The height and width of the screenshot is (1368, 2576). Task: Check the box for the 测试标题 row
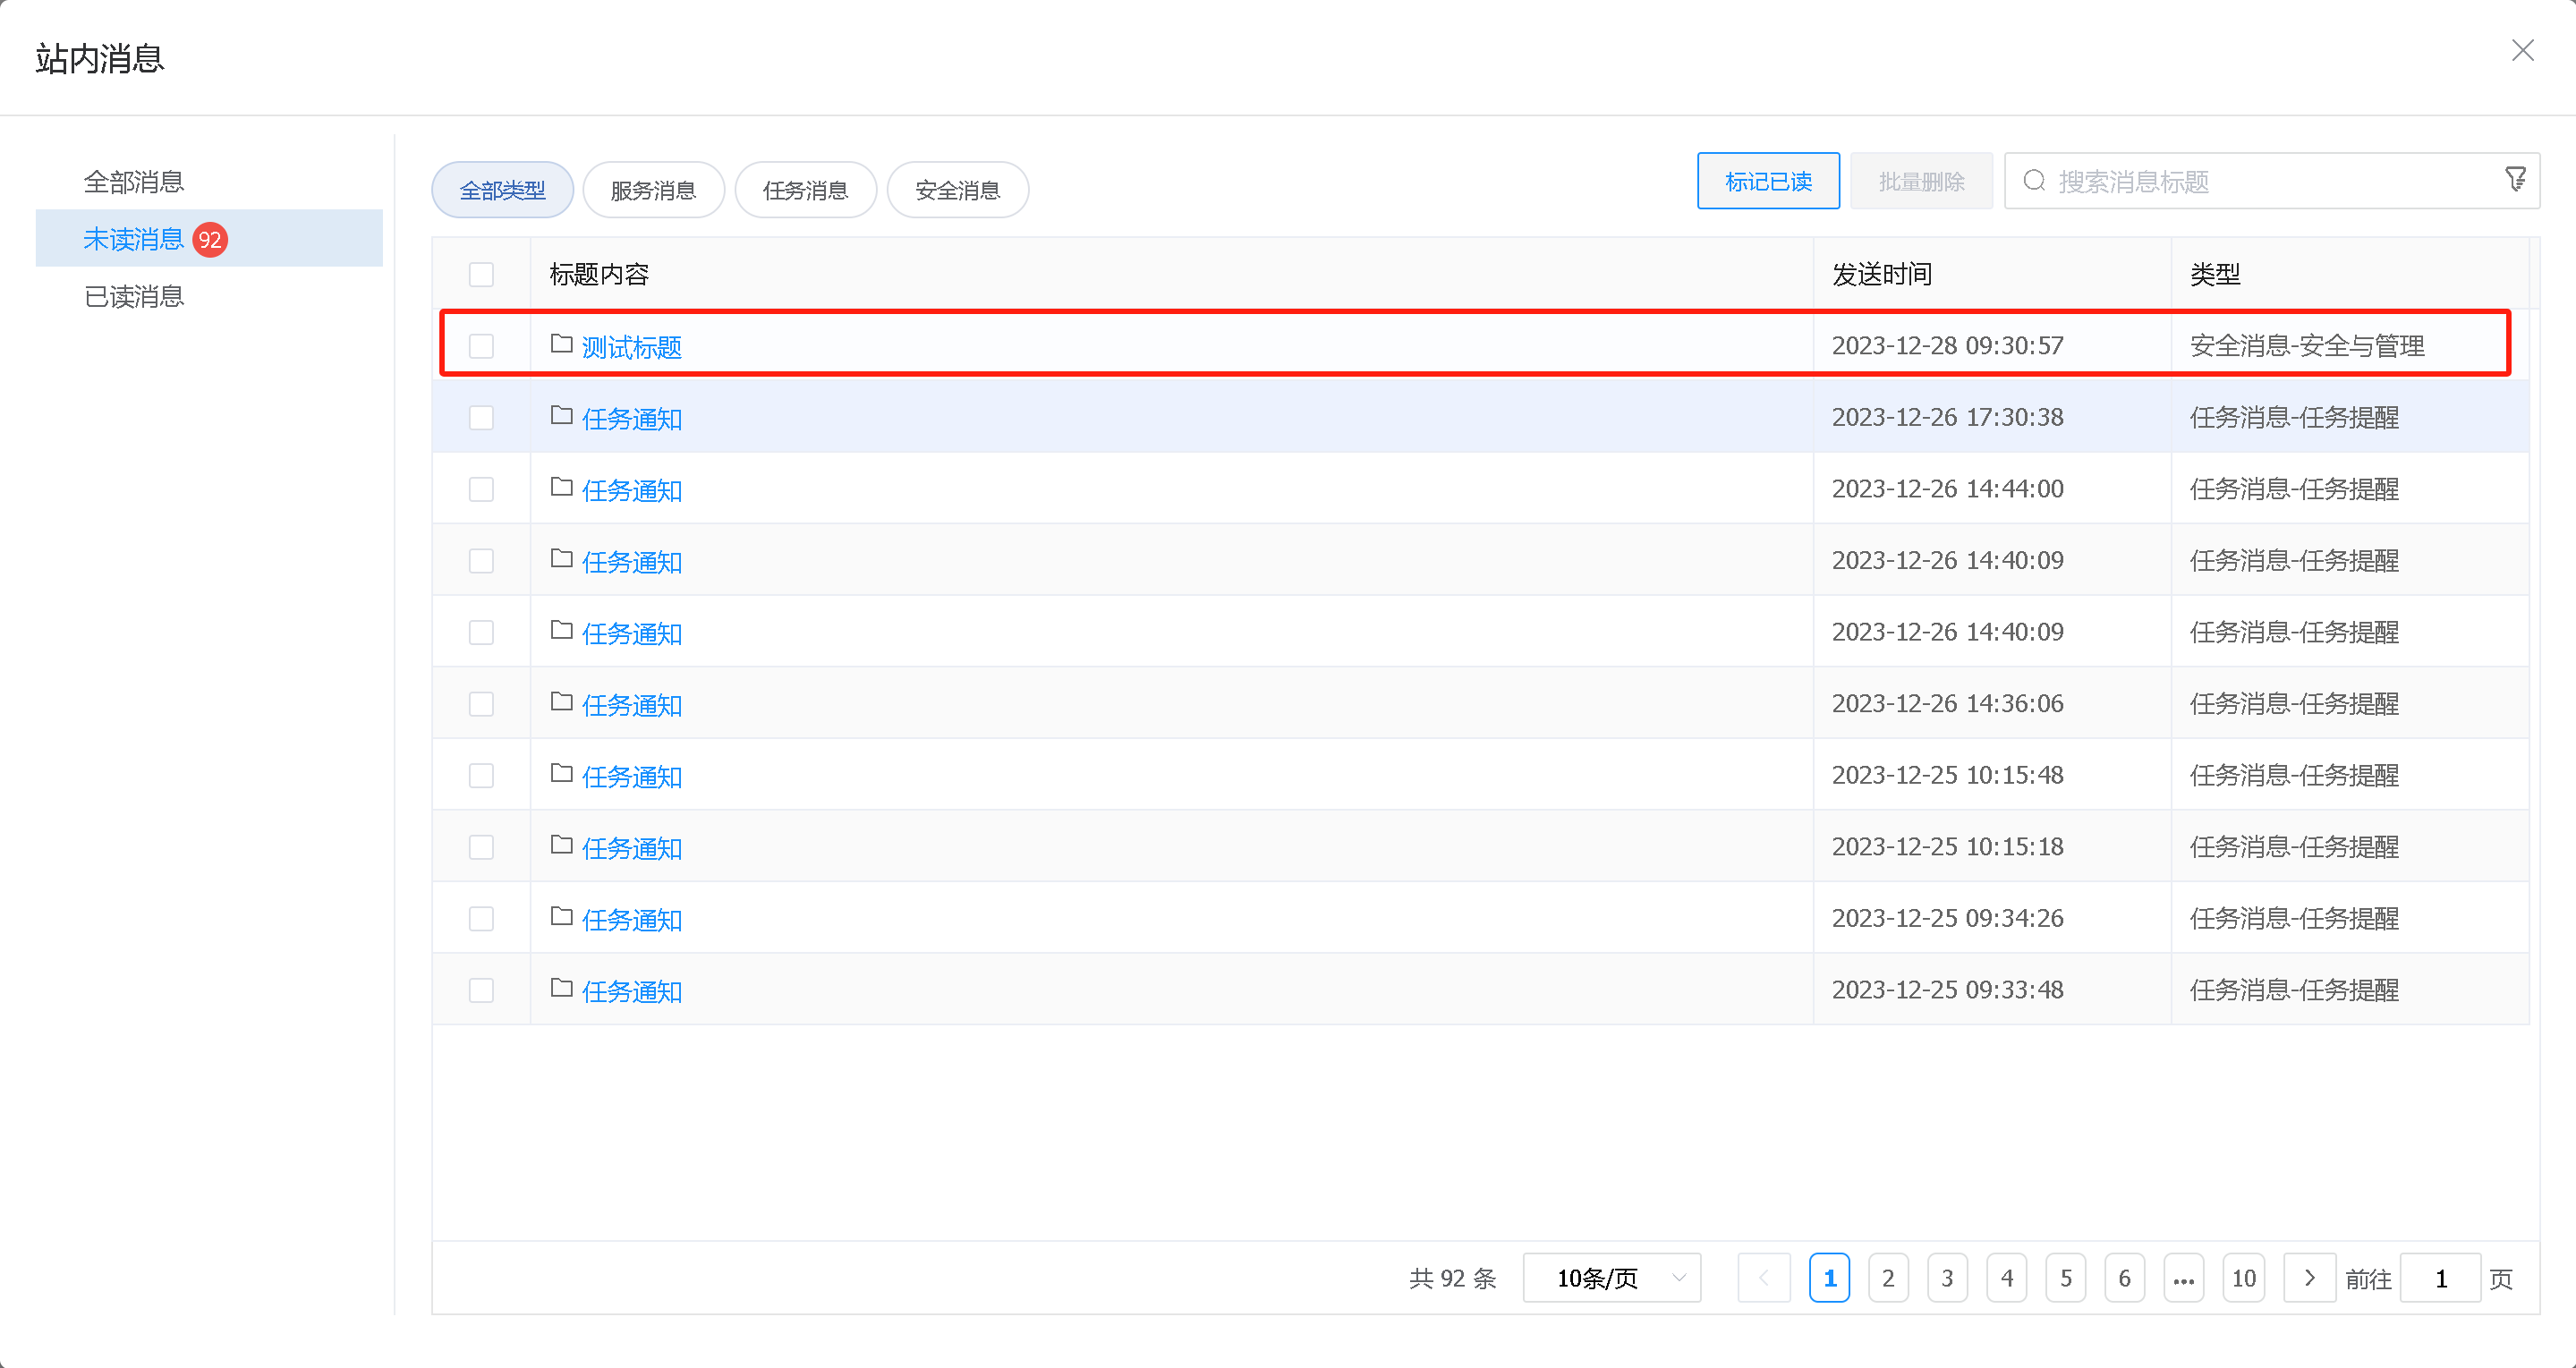point(481,346)
